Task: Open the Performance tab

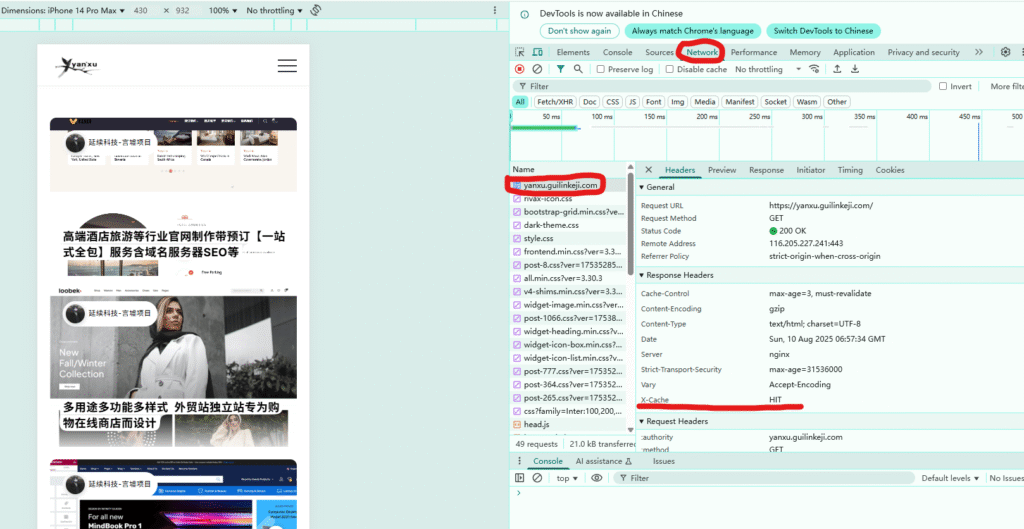Action: click(754, 52)
